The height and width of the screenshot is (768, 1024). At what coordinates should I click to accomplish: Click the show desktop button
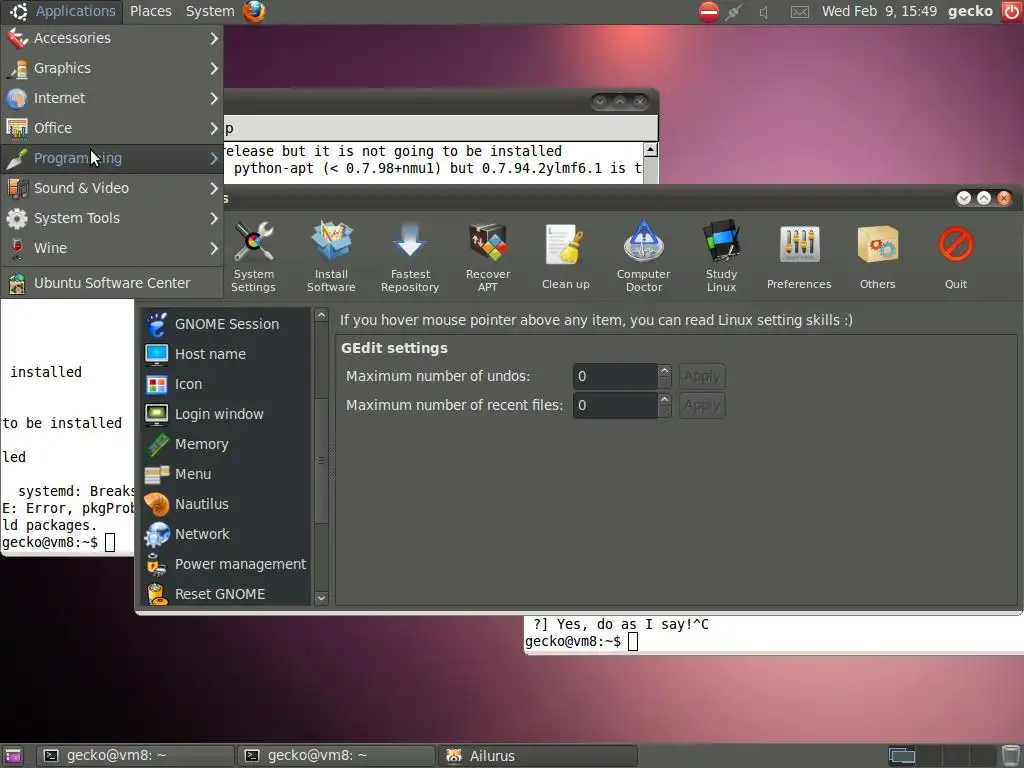(x=13, y=756)
